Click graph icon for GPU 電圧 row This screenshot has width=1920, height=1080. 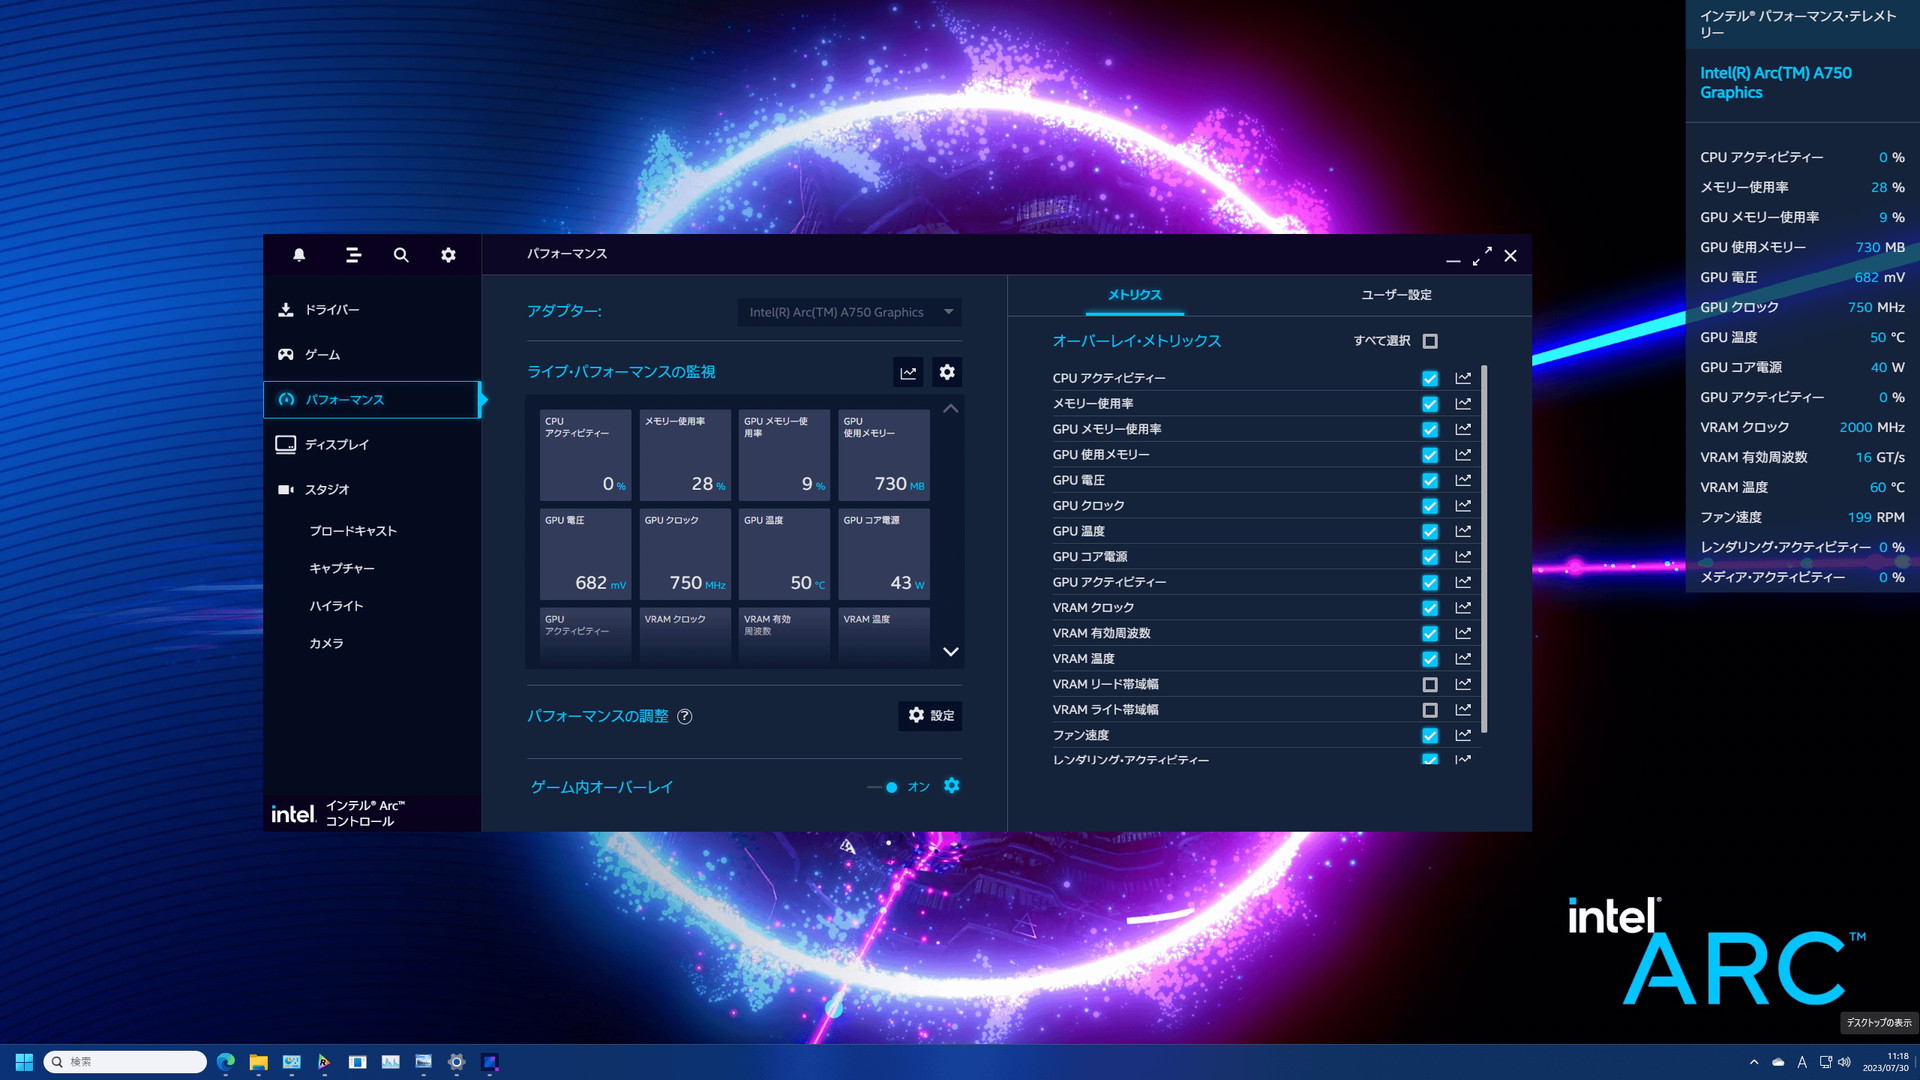click(1463, 480)
